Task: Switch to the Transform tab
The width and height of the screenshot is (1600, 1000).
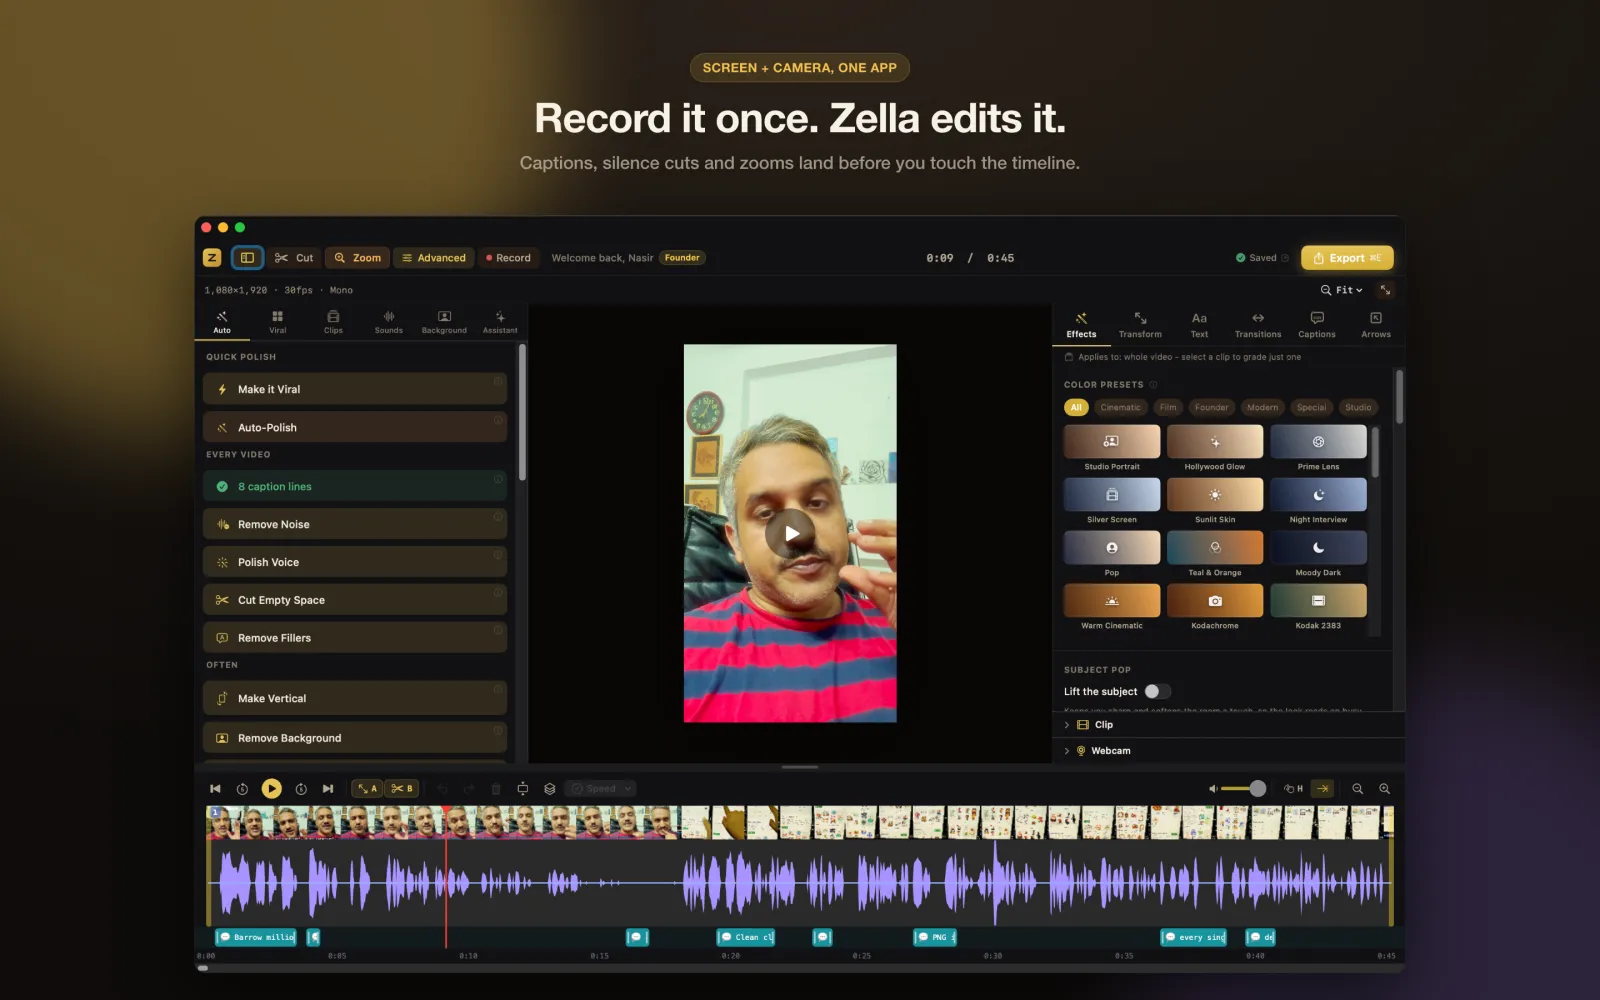Action: pyautogui.click(x=1140, y=325)
